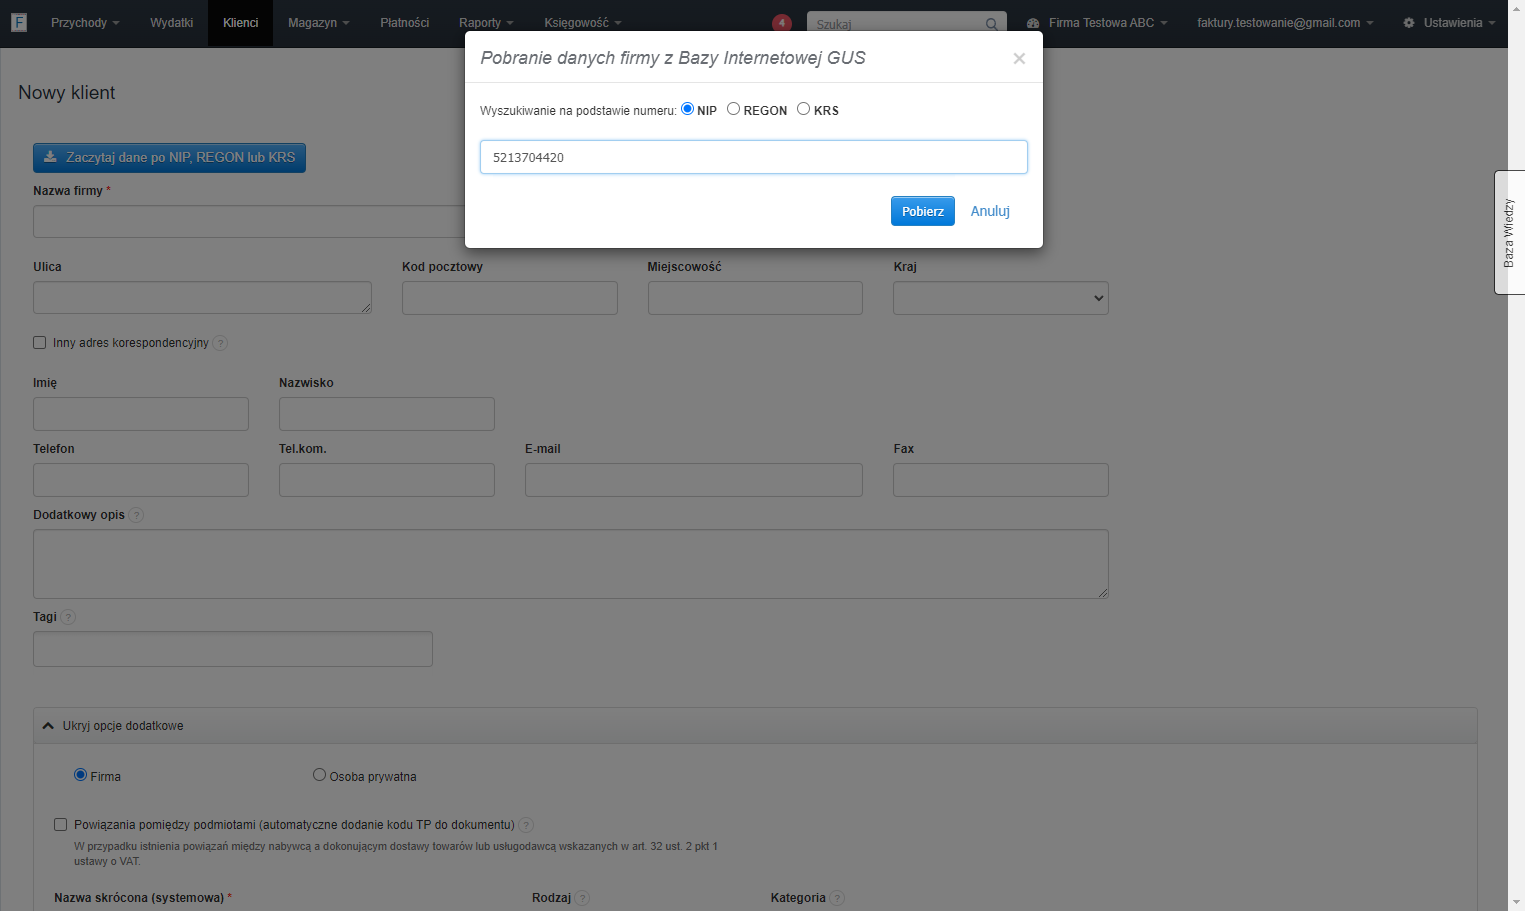
Task: Focus the NIP number input field
Action: pyautogui.click(x=754, y=157)
